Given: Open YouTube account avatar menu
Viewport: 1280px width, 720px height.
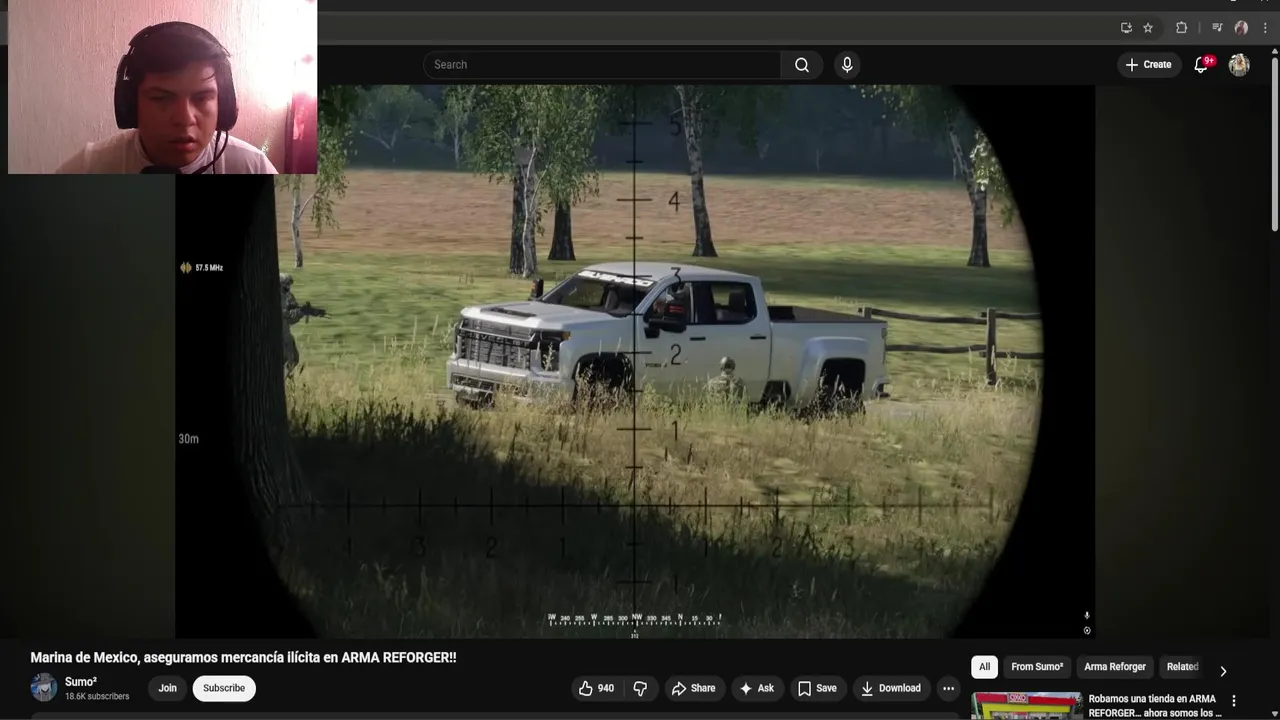Looking at the screenshot, I should click(1239, 65).
